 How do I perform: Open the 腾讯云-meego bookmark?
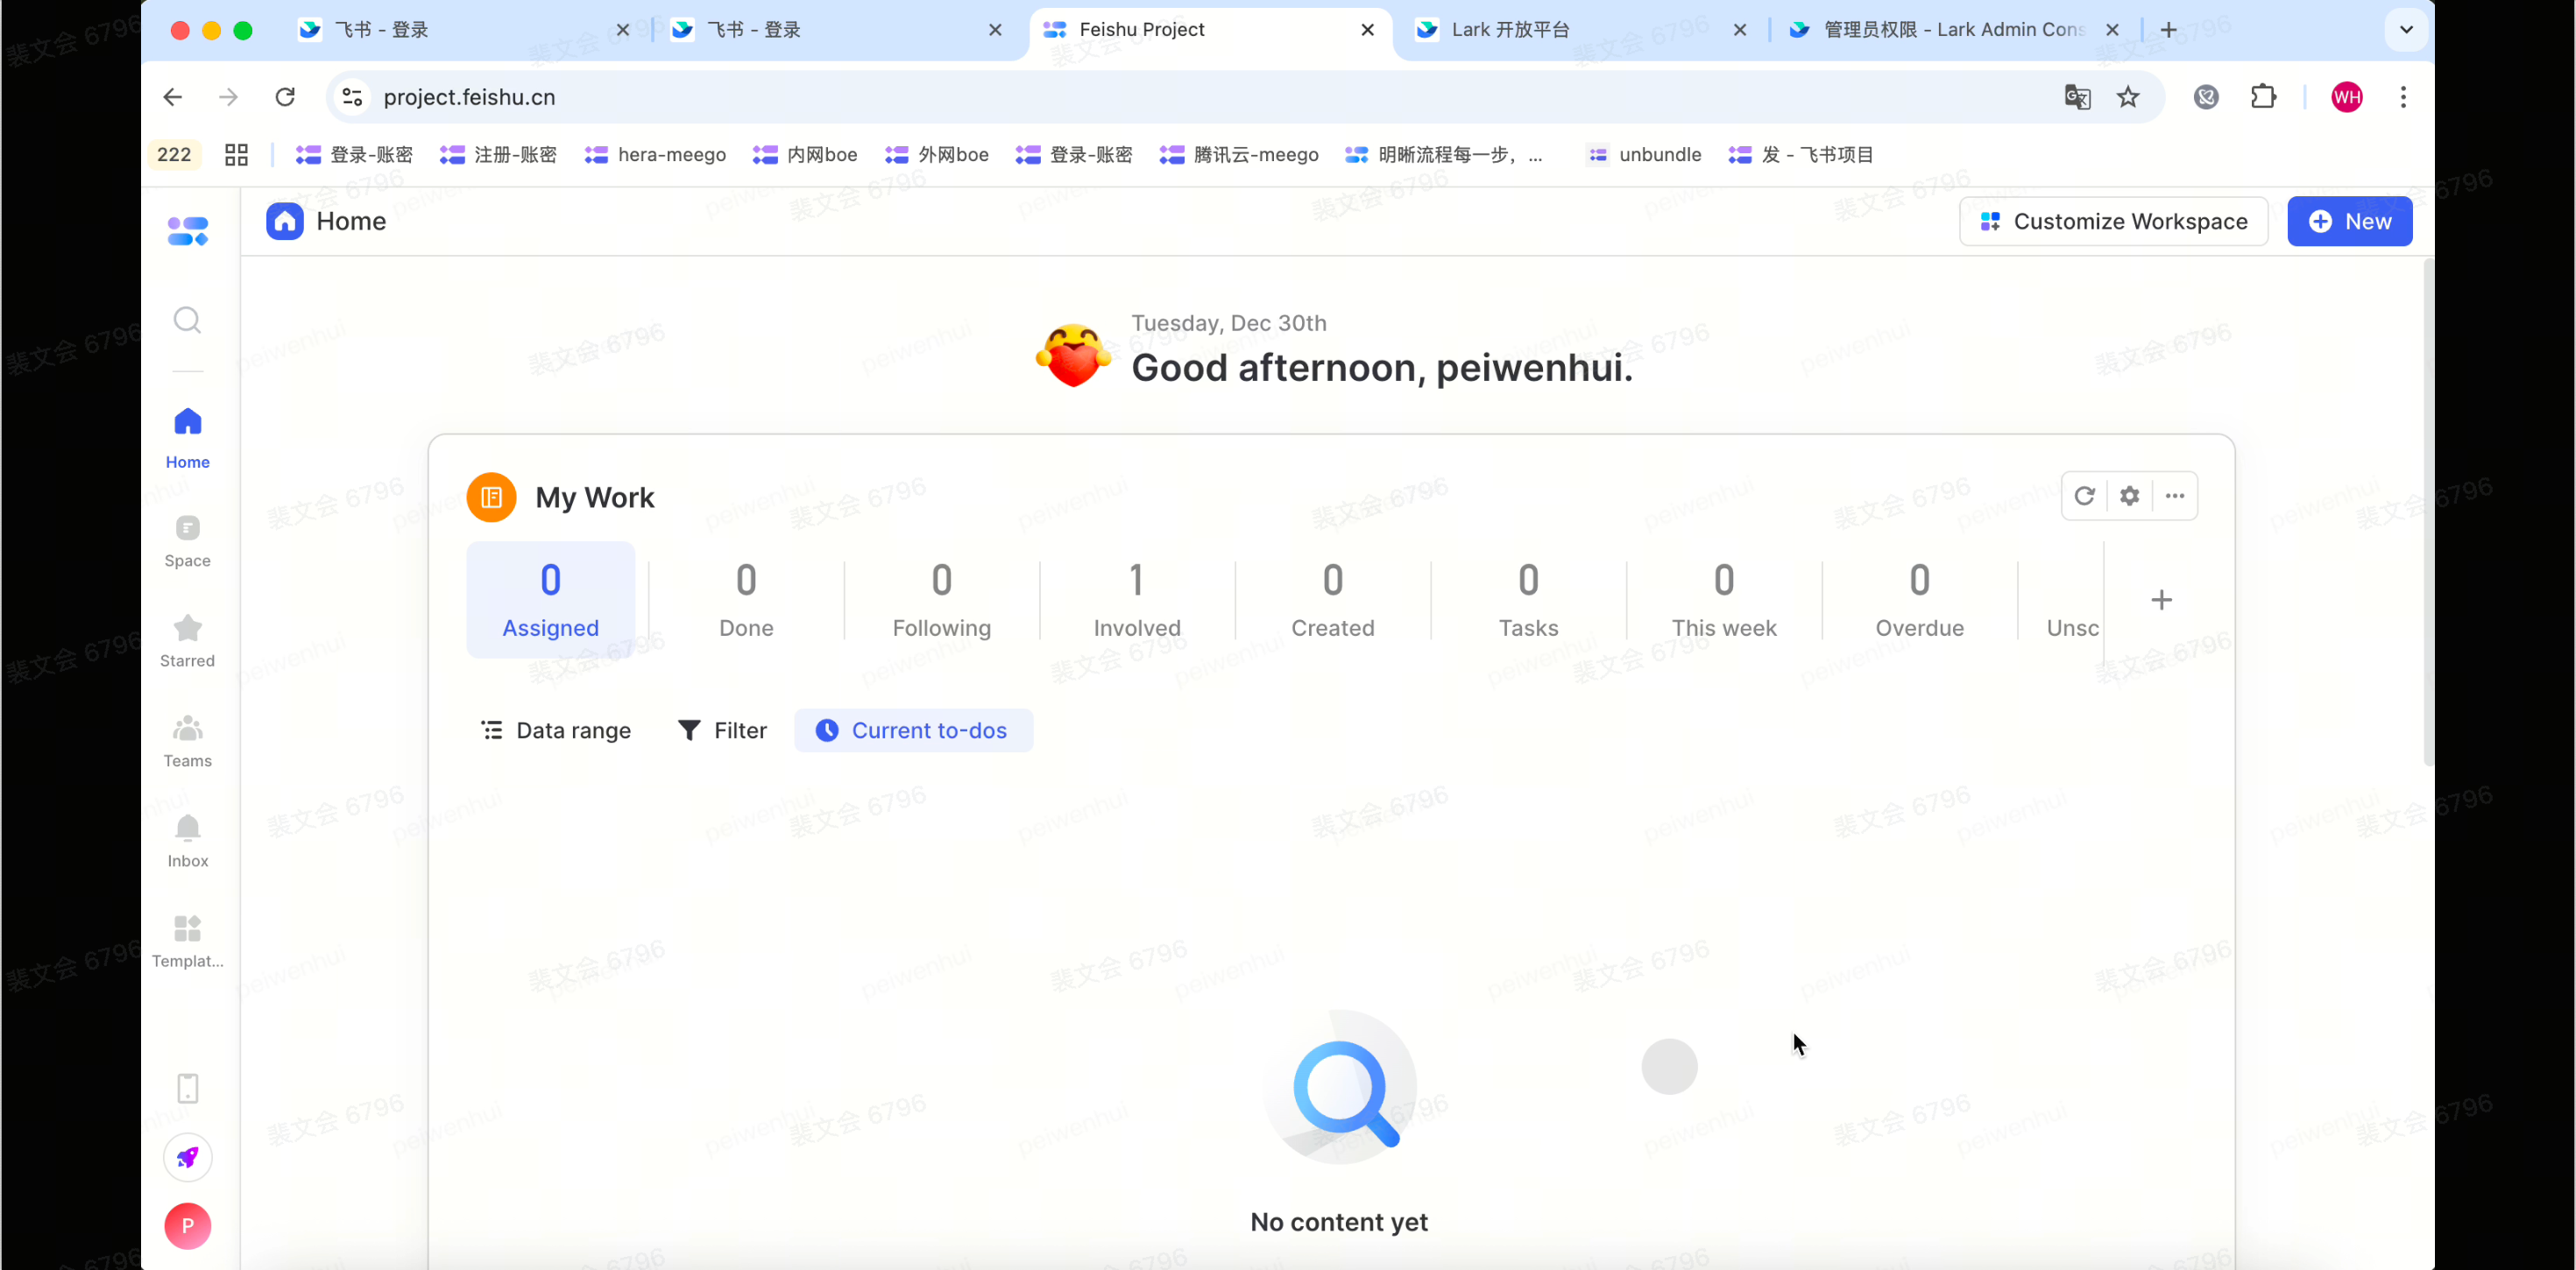click(1239, 155)
